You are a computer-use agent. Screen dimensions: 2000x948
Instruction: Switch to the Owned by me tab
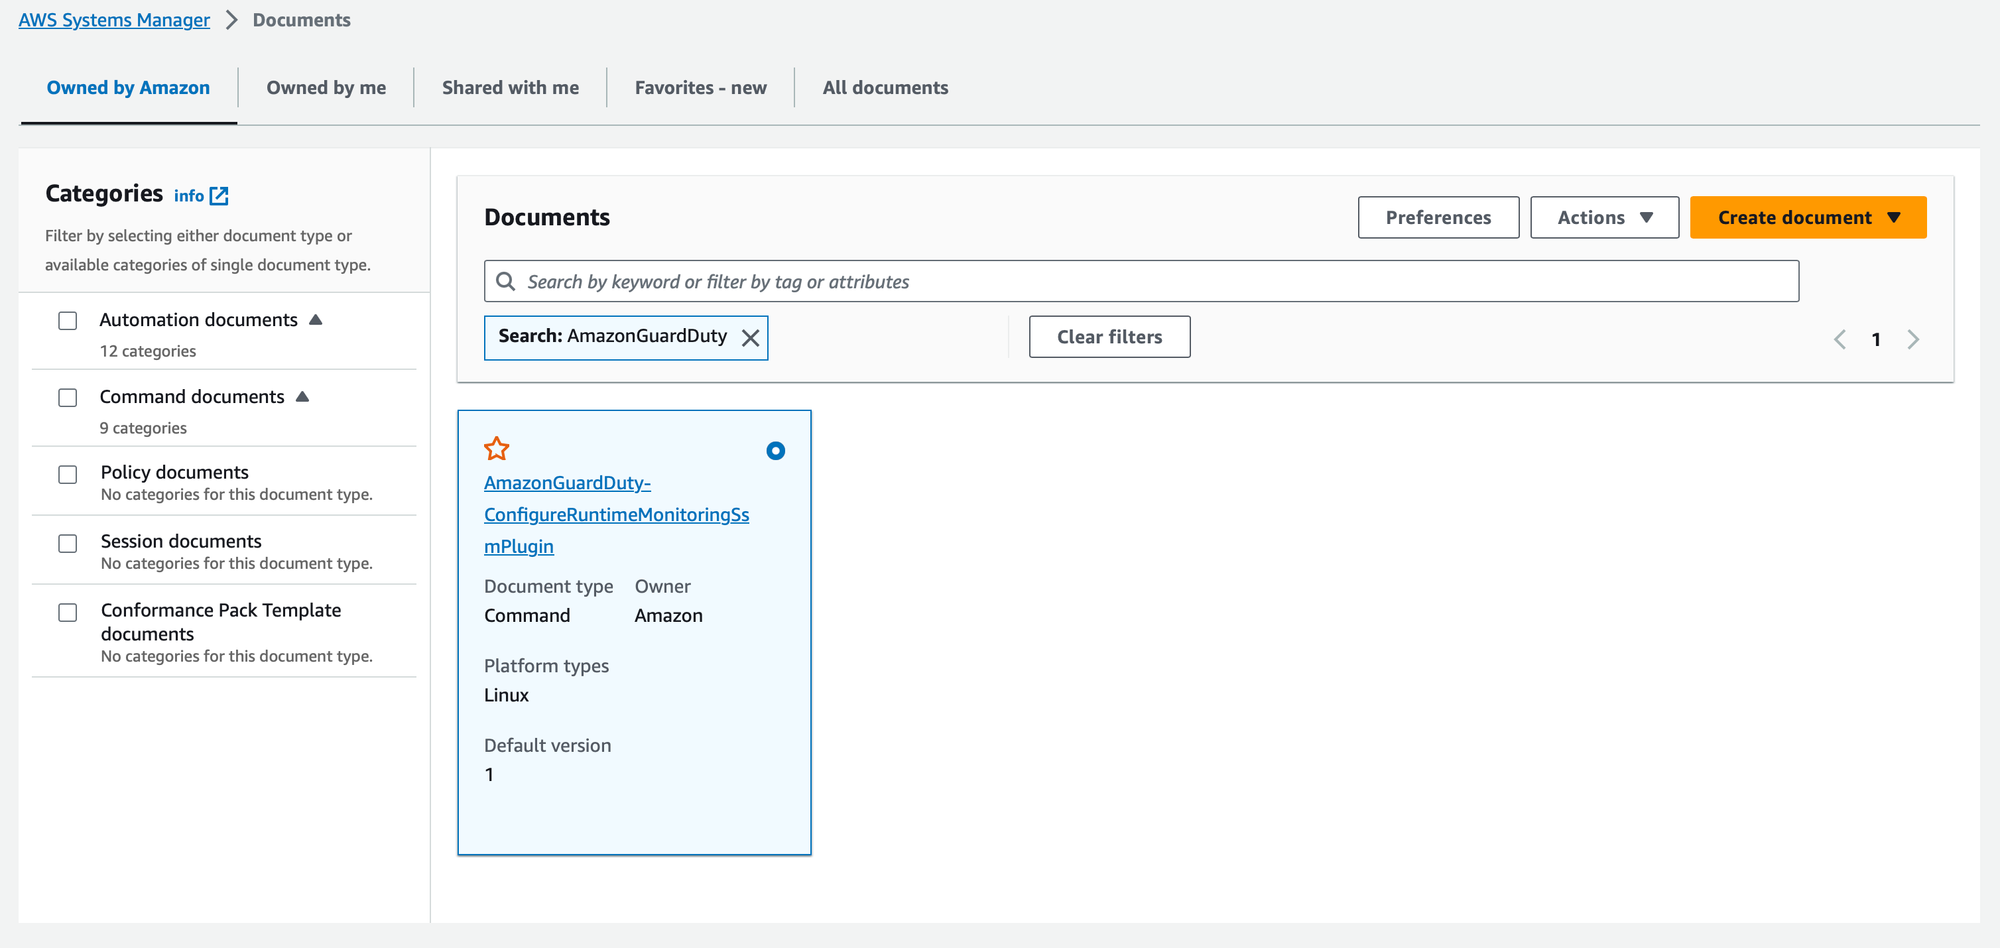326,88
